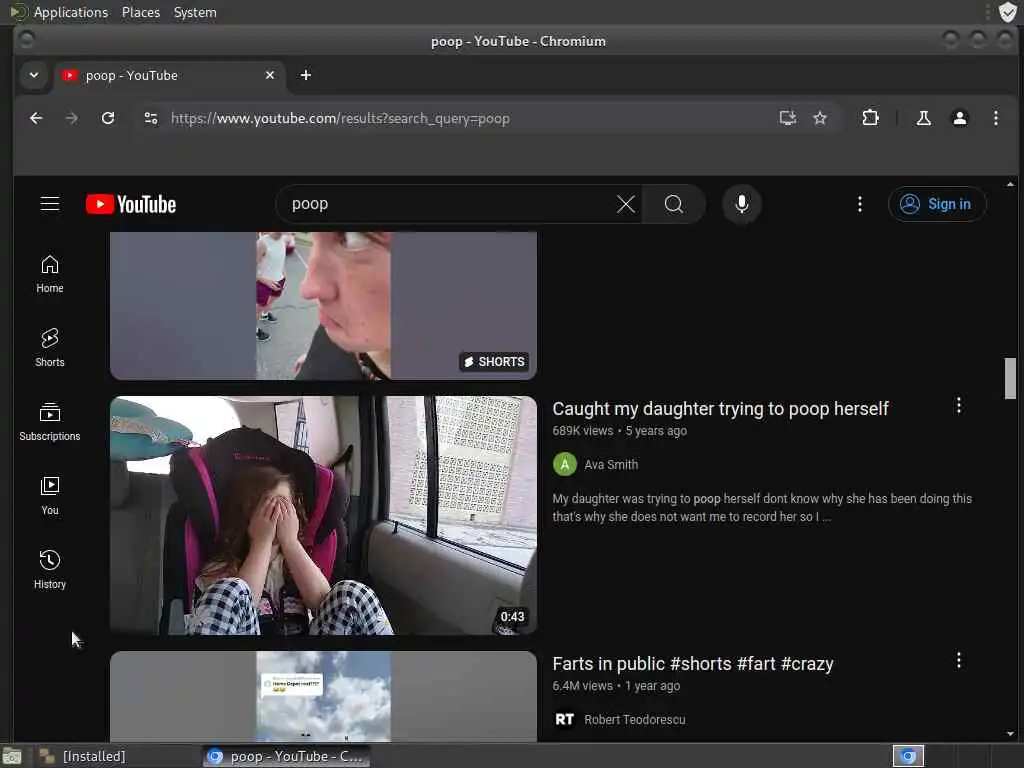1024x768 pixels.
Task: View site information icon in address bar
Action: (x=151, y=118)
